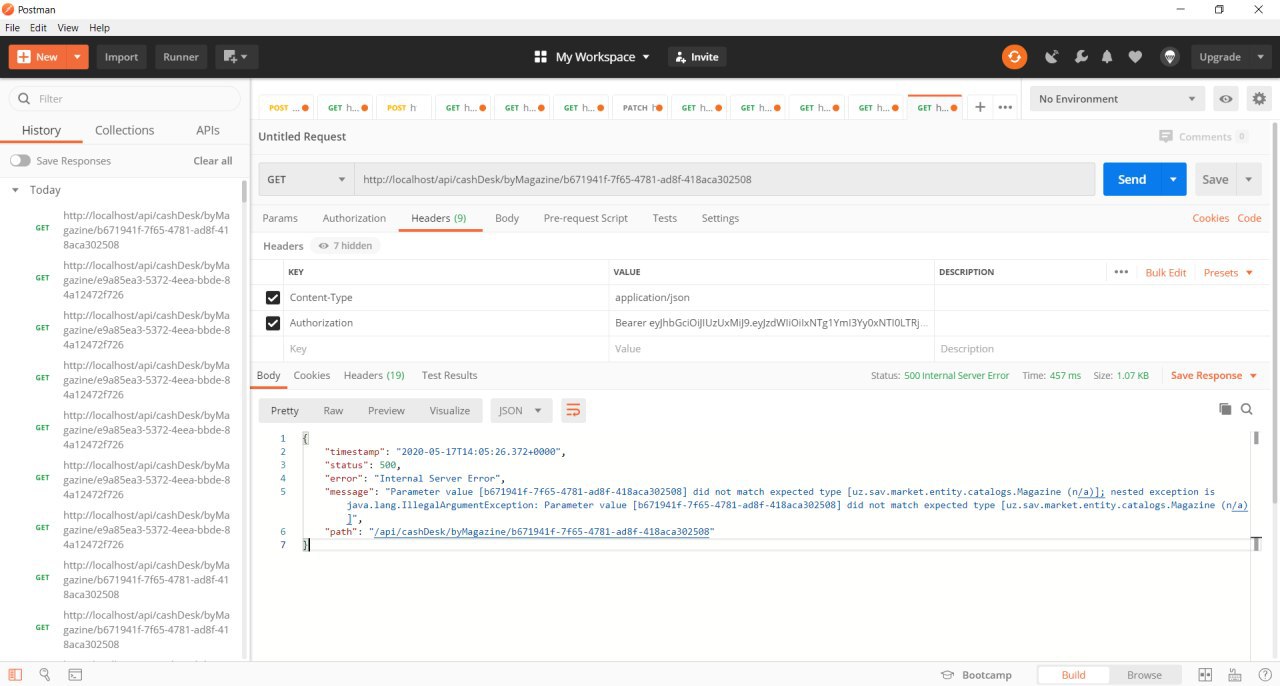Image resolution: width=1280 pixels, height=686 pixels.
Task: Switch to two-pane layout icon
Action: pos(1205,675)
